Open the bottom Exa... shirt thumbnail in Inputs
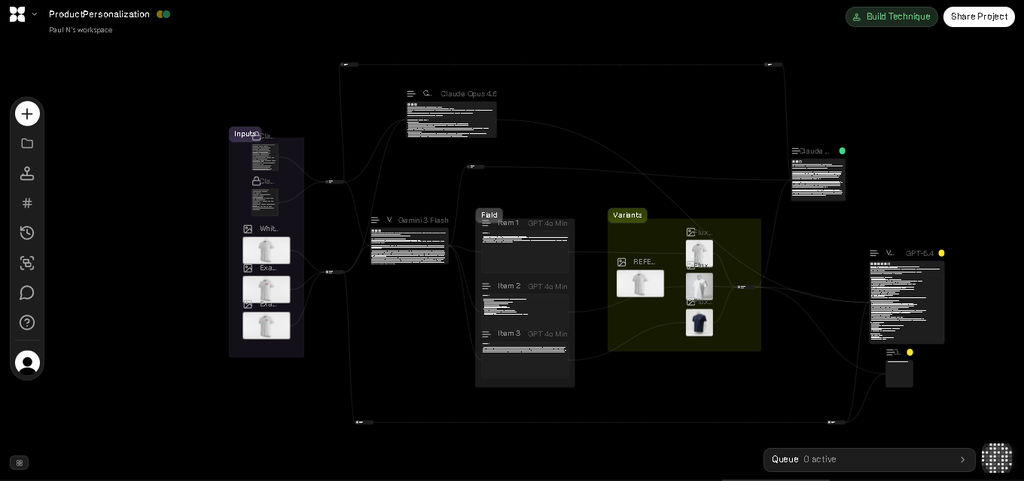Image resolution: width=1024 pixels, height=481 pixels. coord(266,325)
